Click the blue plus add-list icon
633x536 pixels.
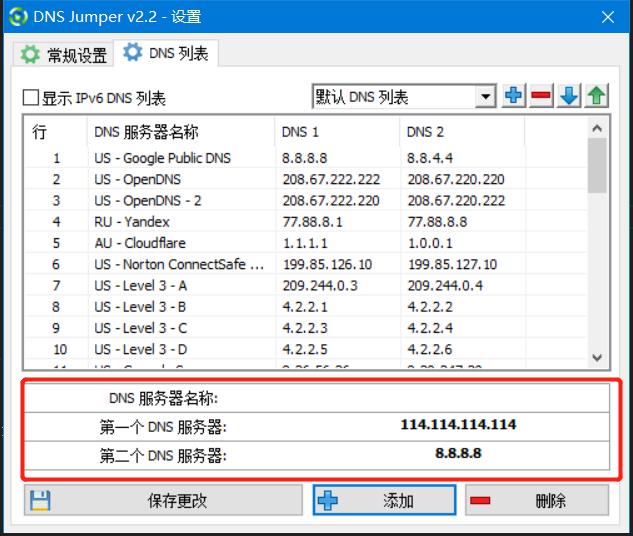coord(514,96)
